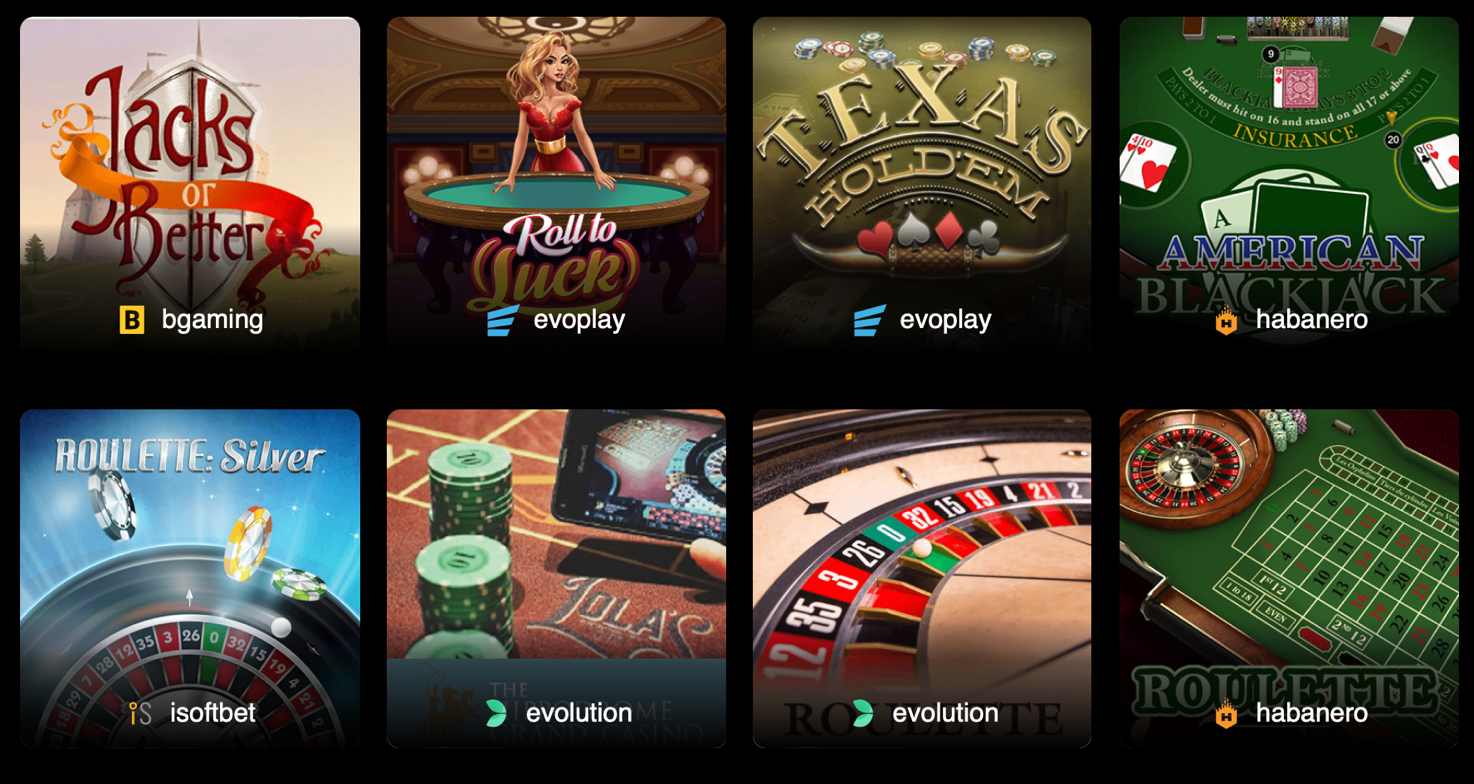Open the habanero Roulette table game
Viewport: 1474px width, 784px height.
[x=1289, y=578]
